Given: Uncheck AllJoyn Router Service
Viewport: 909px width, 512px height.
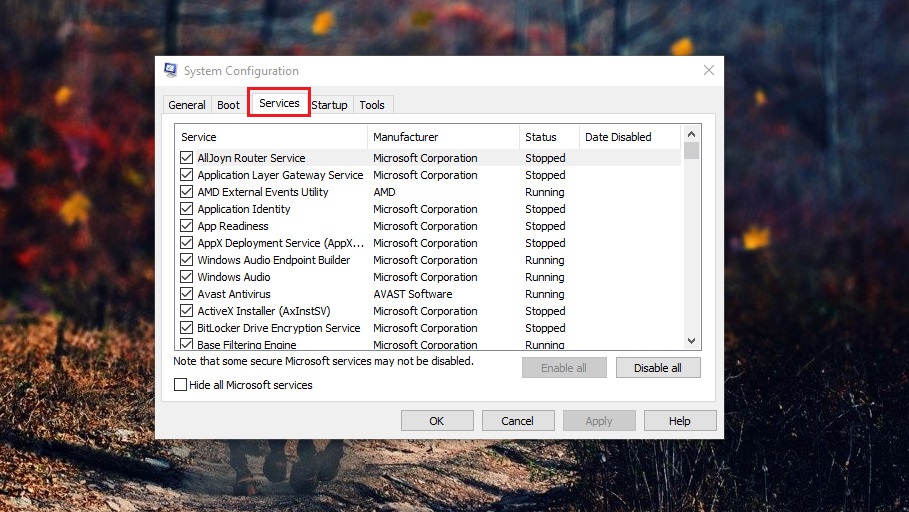Looking at the screenshot, I should [x=186, y=158].
